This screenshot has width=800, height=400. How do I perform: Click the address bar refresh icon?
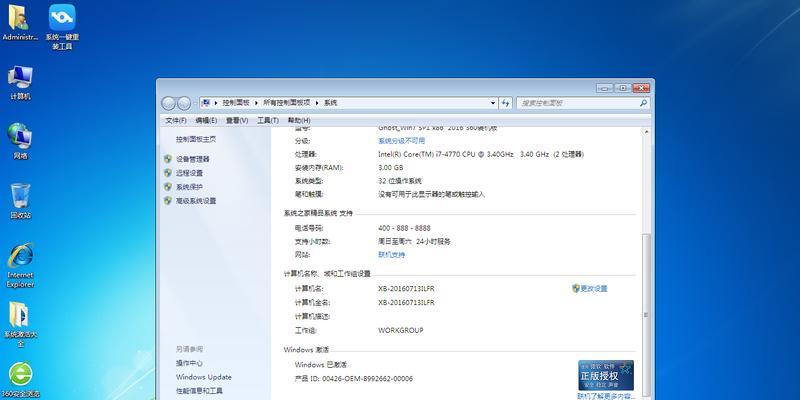(506, 103)
